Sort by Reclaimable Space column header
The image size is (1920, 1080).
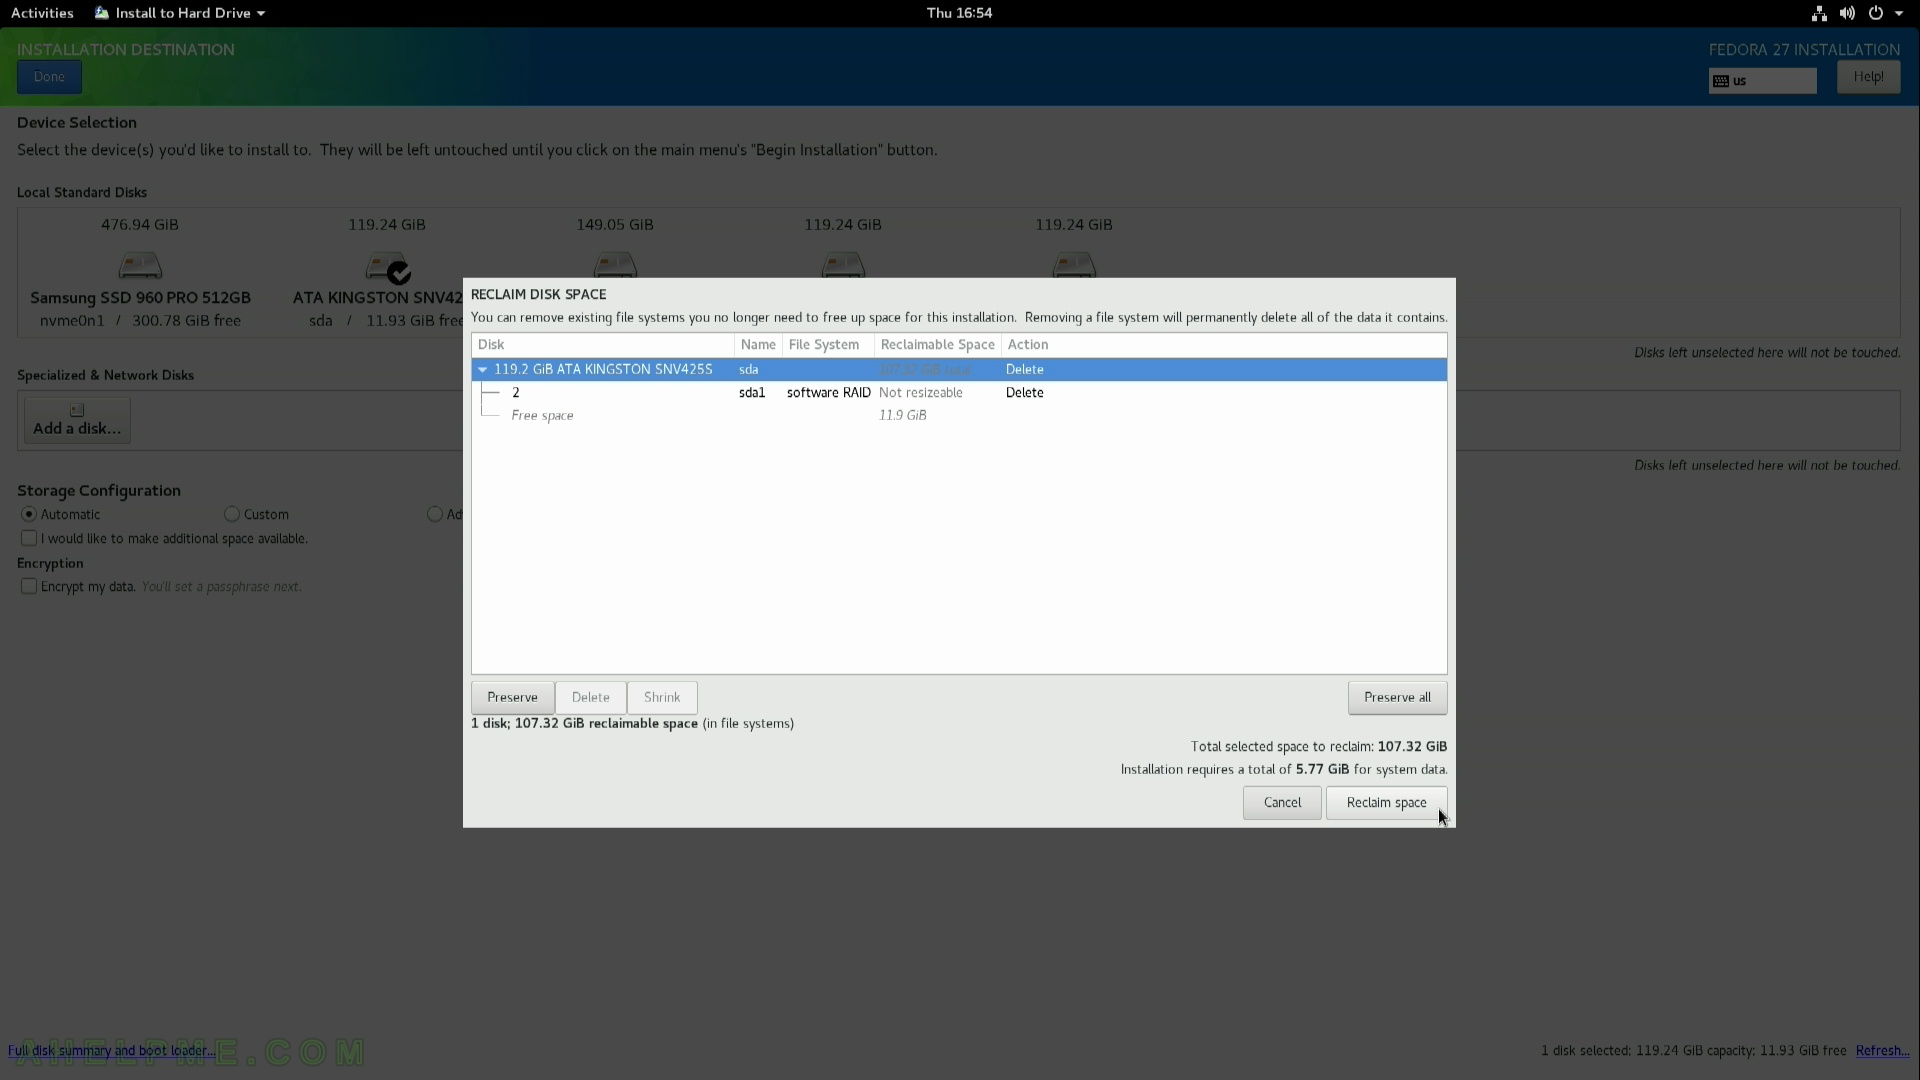[x=937, y=345]
